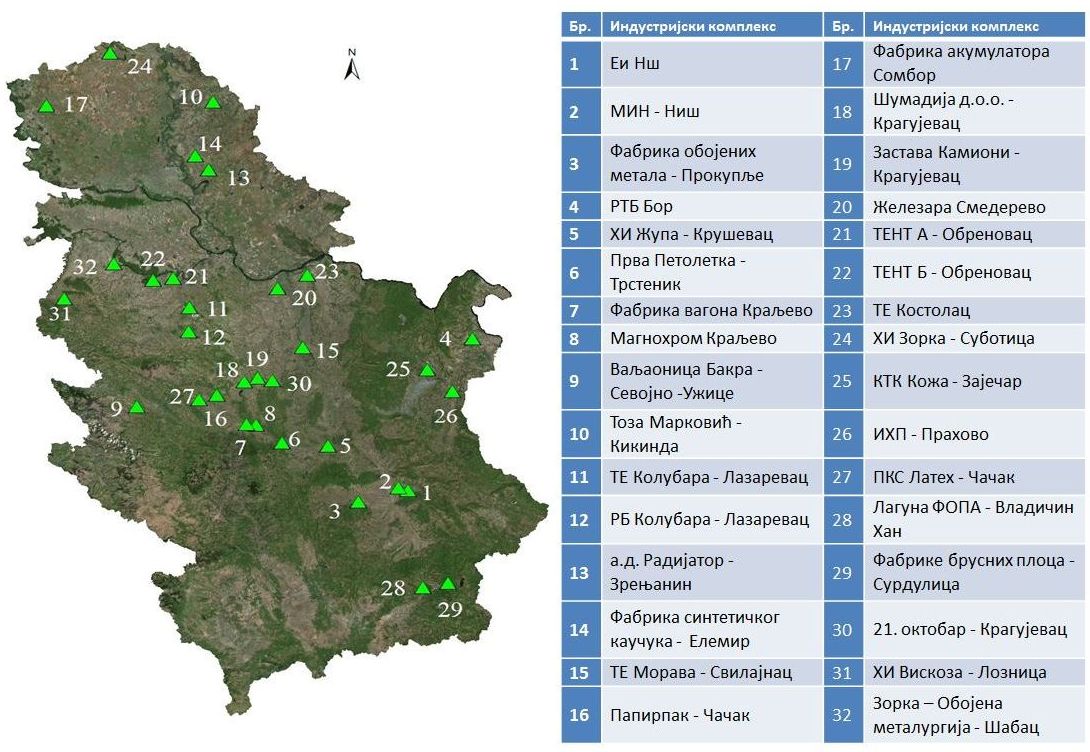The width and height of the screenshot is (1090, 752).
Task: Select map marker triangle number 15
Action: [x=302, y=348]
